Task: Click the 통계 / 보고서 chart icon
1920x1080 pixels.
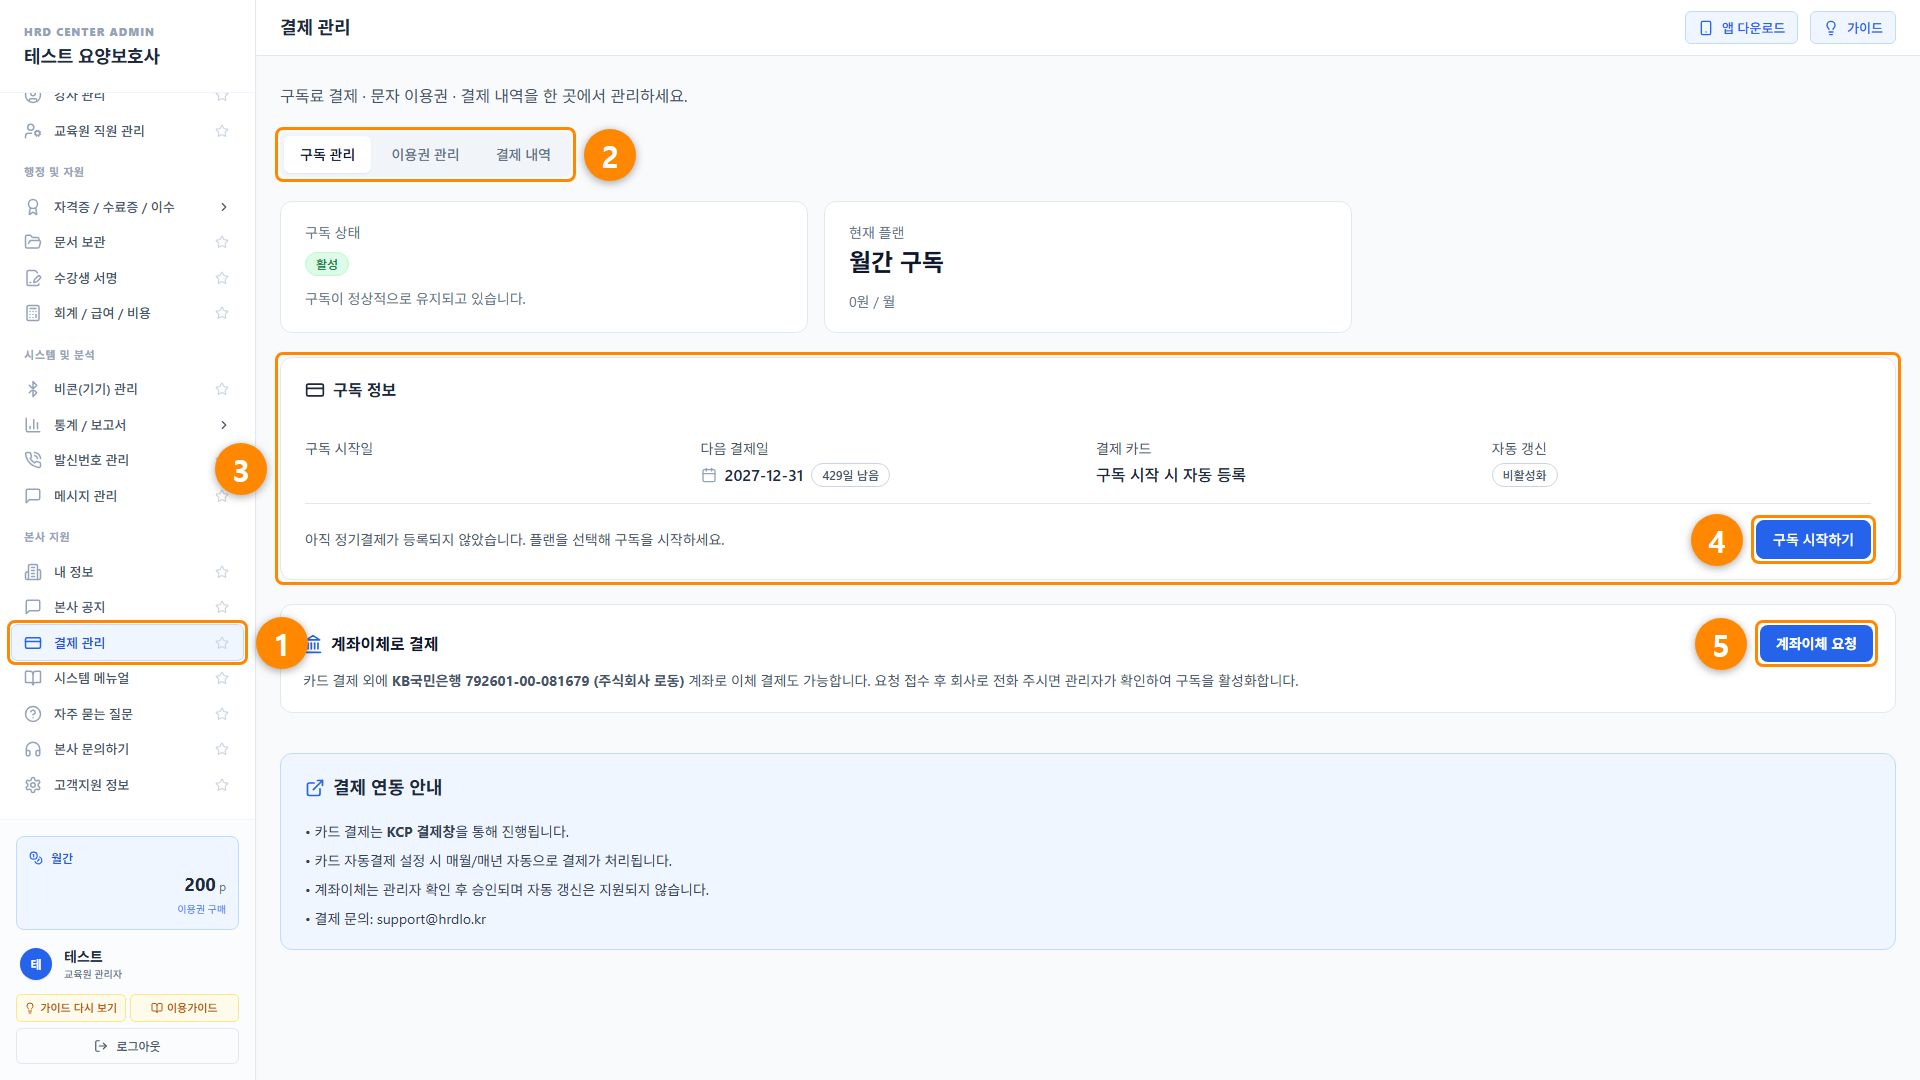Action: pos(33,425)
